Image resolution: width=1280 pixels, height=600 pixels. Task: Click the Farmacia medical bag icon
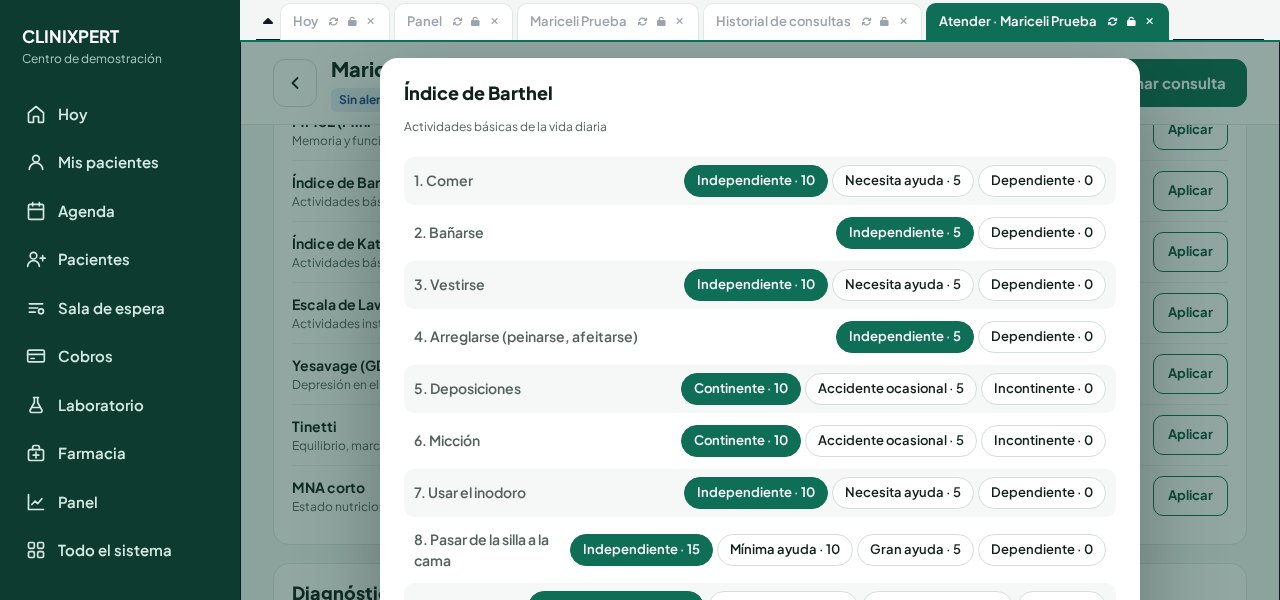click(36, 453)
